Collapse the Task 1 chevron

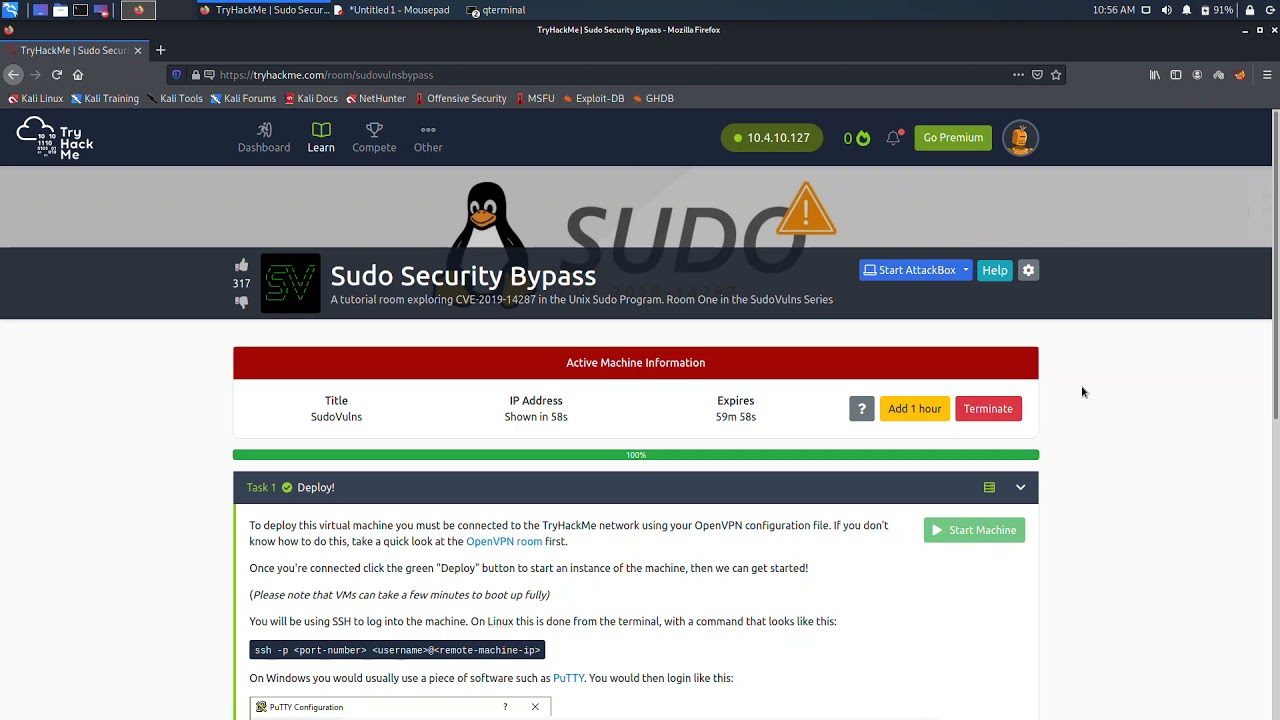(x=1020, y=487)
